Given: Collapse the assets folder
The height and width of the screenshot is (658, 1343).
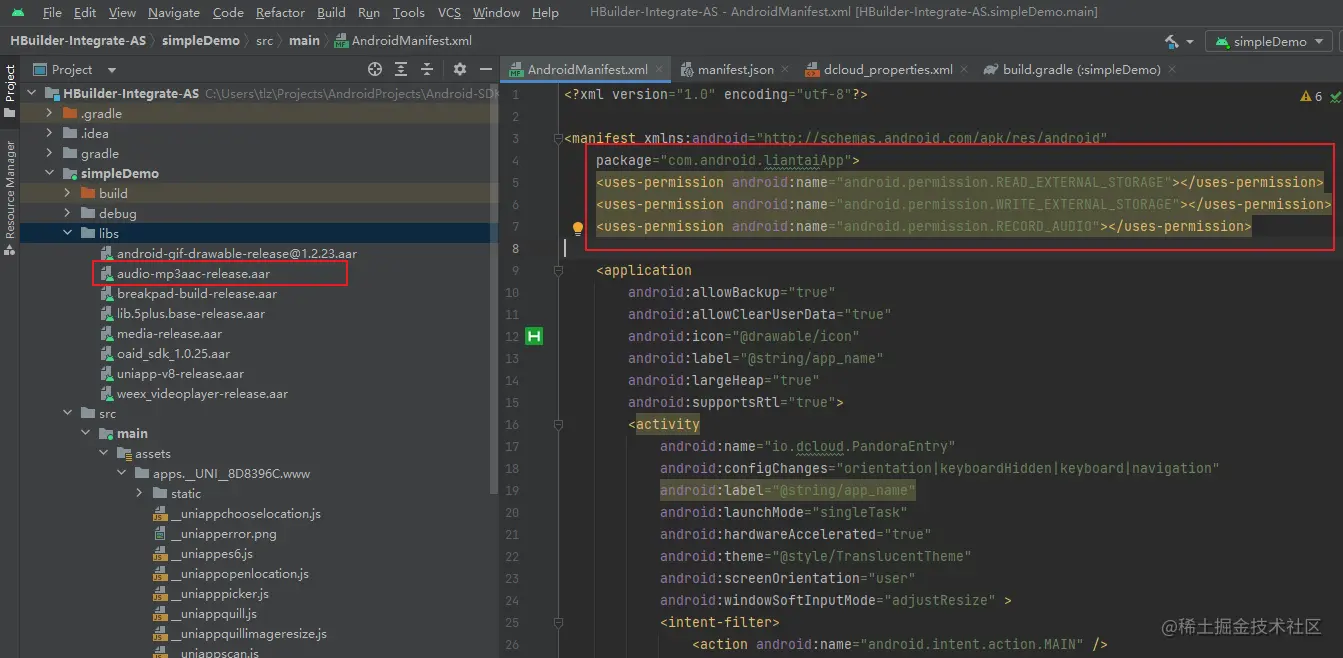Looking at the screenshot, I should pos(104,454).
